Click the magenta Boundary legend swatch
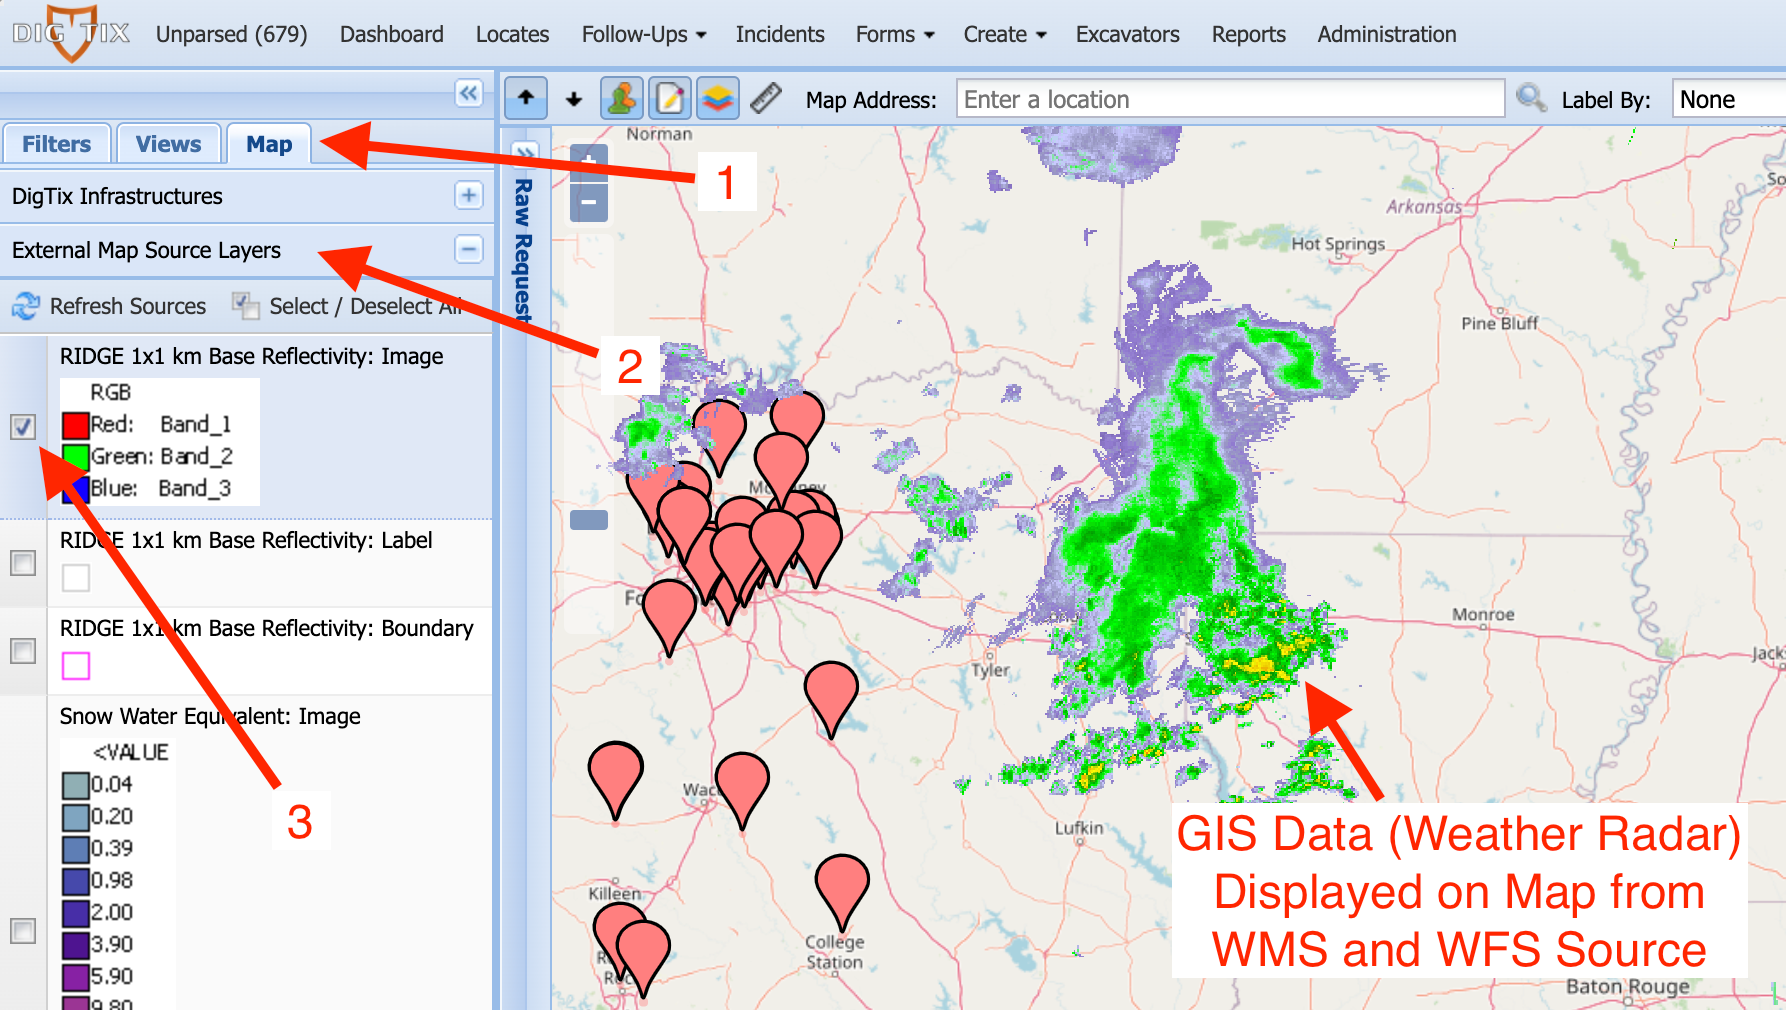 click(76, 666)
